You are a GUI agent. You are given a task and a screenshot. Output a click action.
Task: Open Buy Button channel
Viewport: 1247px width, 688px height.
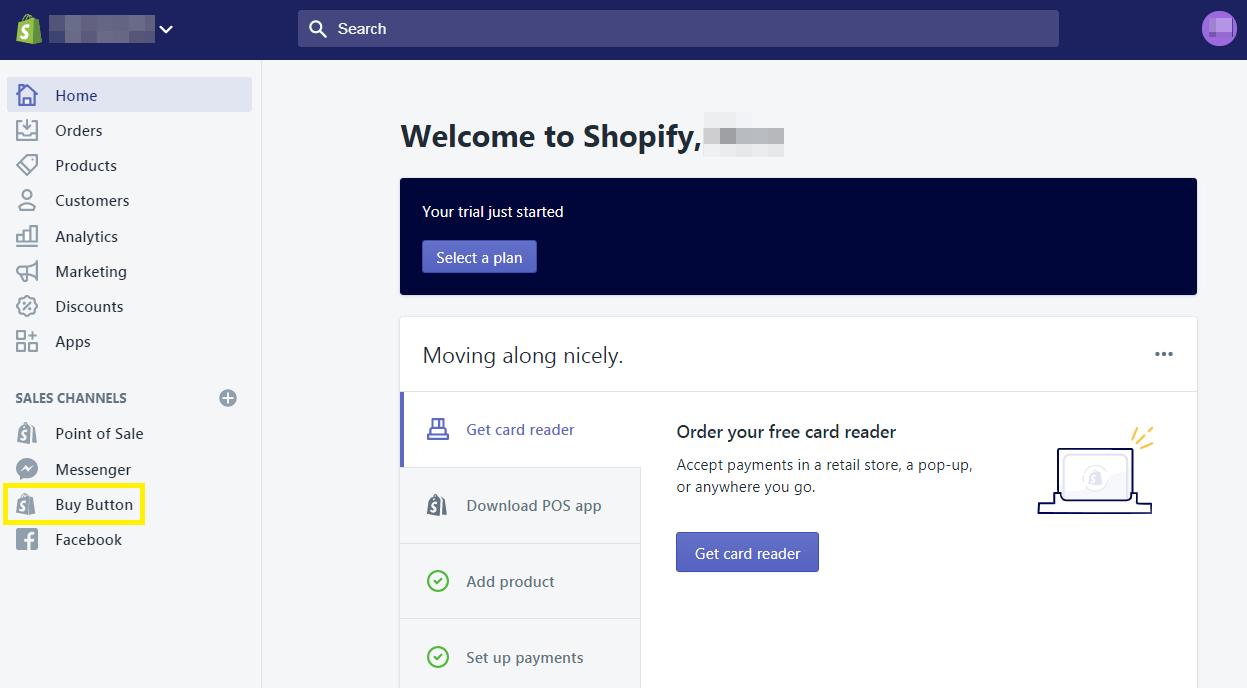click(94, 505)
